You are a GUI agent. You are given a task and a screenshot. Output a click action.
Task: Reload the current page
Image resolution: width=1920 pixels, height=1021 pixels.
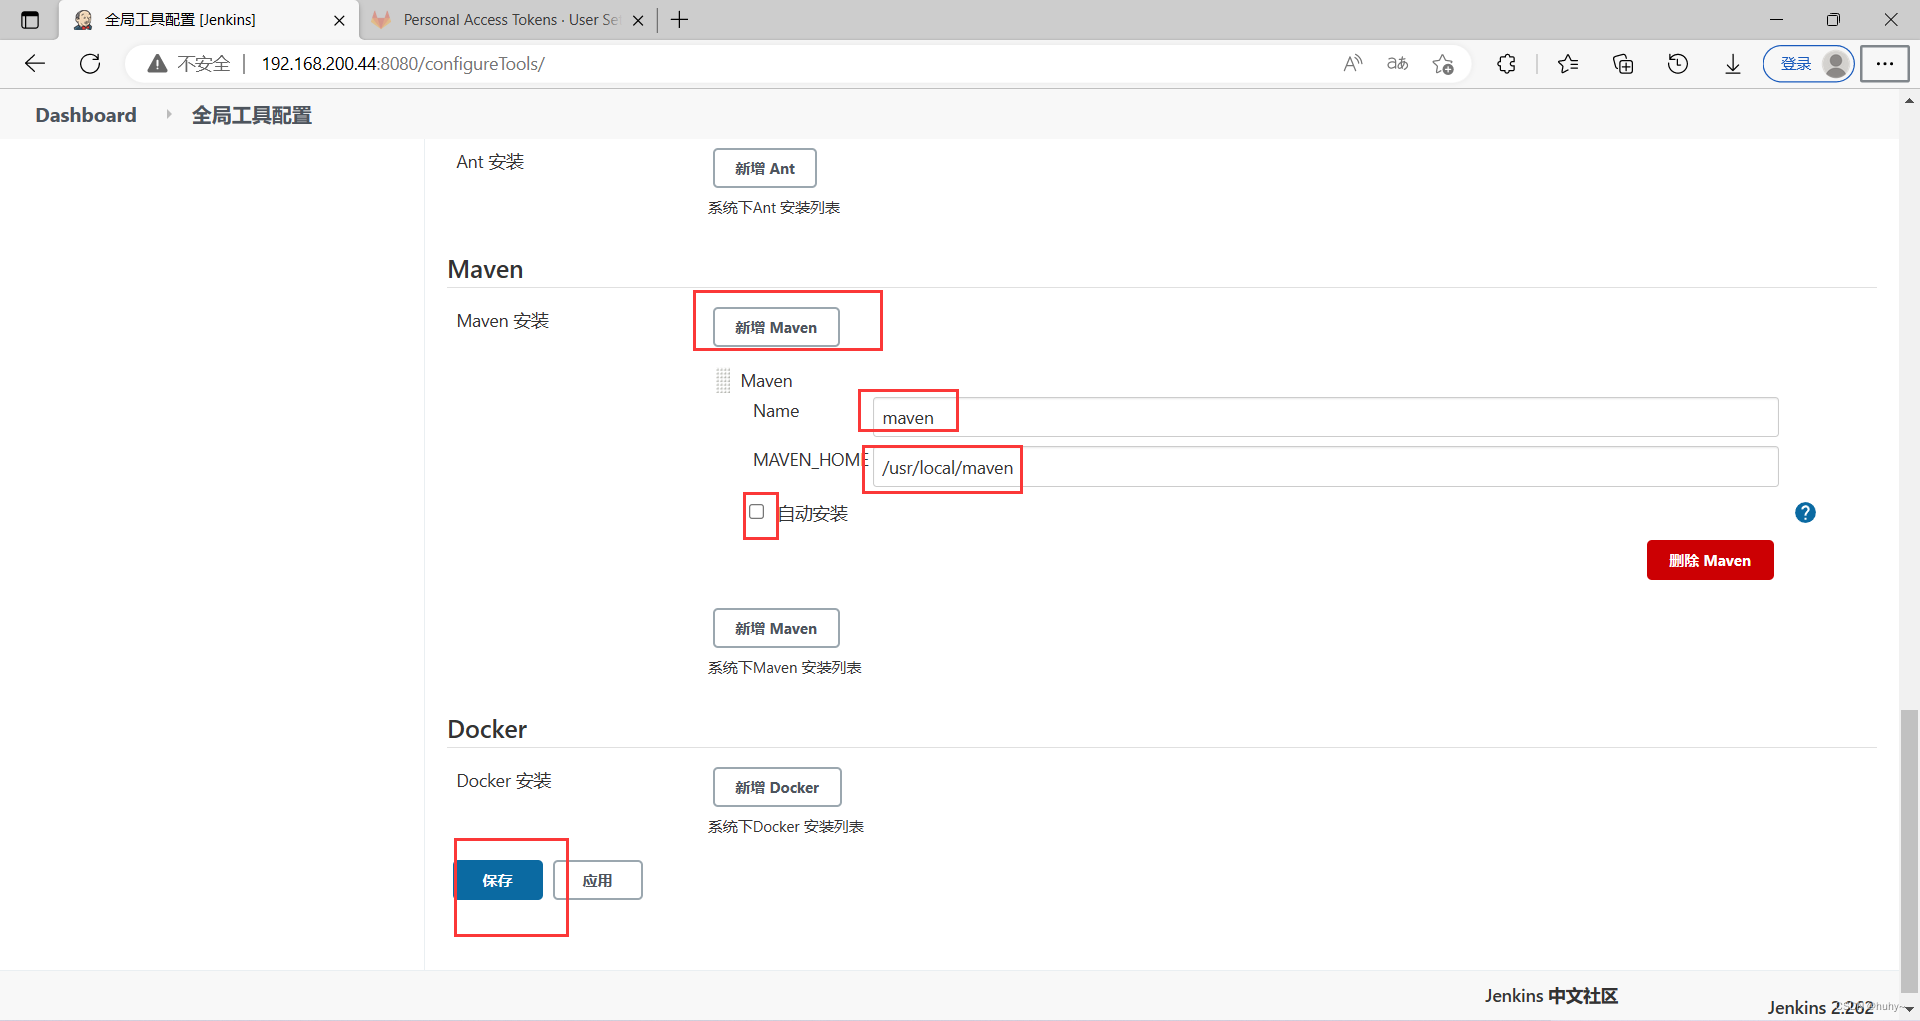[x=90, y=64]
